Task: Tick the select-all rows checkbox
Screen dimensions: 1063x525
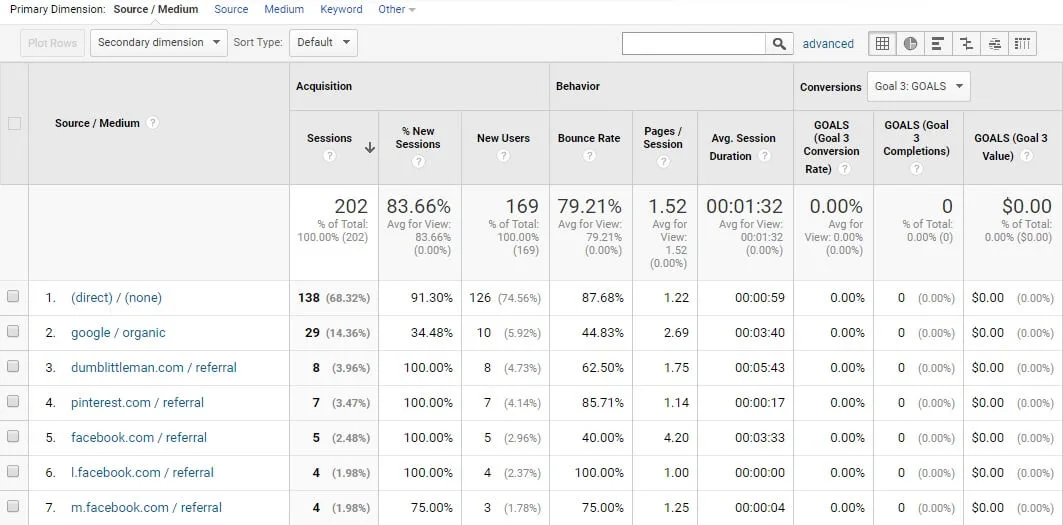Action: (x=14, y=123)
